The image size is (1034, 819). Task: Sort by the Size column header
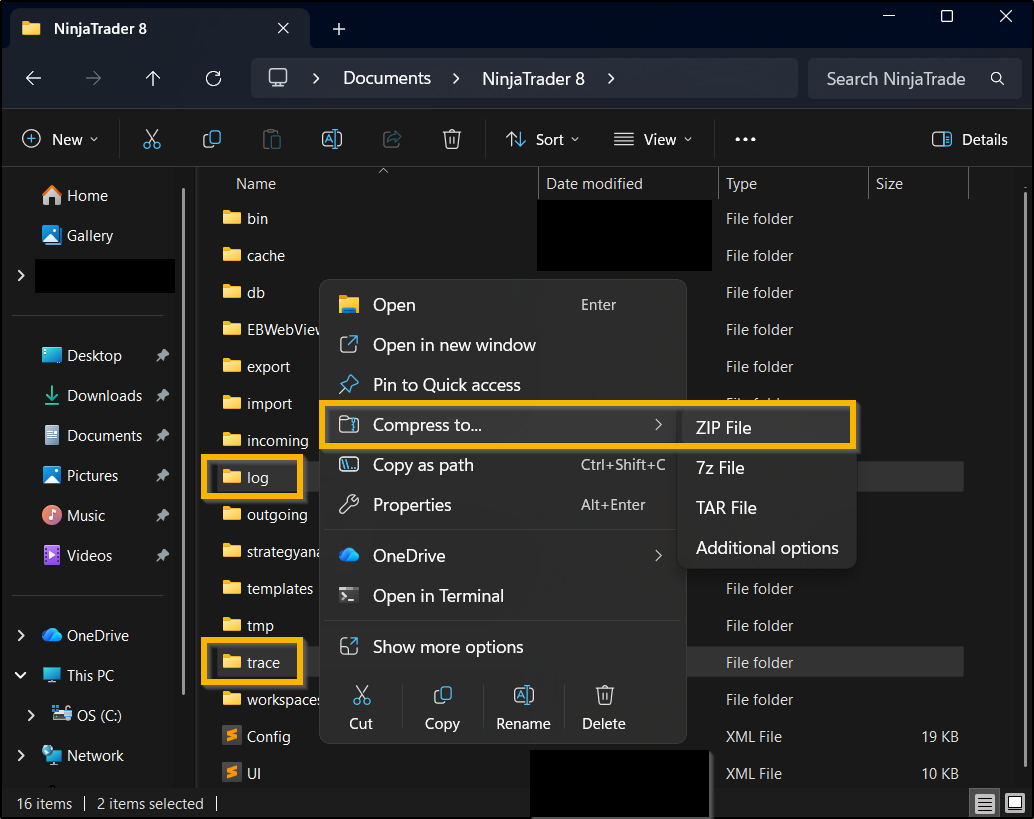919,184
